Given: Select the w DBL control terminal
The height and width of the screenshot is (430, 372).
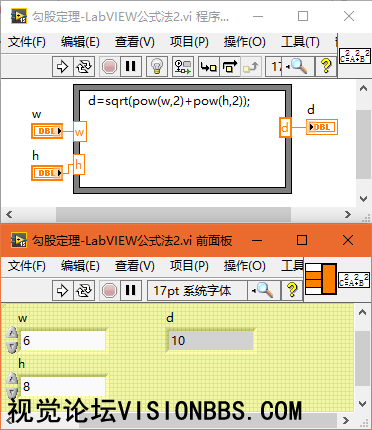Looking at the screenshot, I should 47,131.
